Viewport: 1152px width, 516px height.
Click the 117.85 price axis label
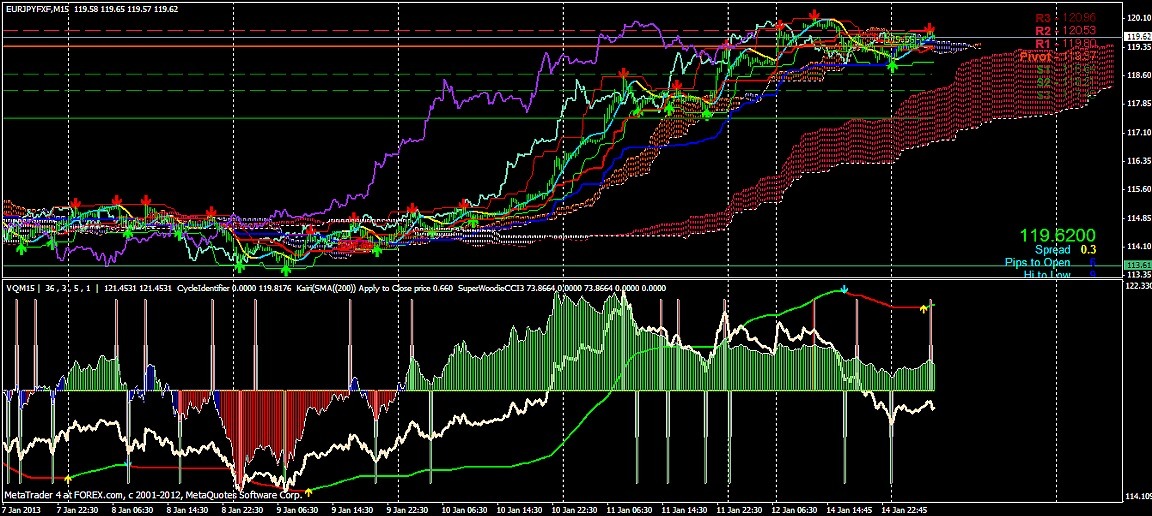pyautogui.click(x=1139, y=104)
